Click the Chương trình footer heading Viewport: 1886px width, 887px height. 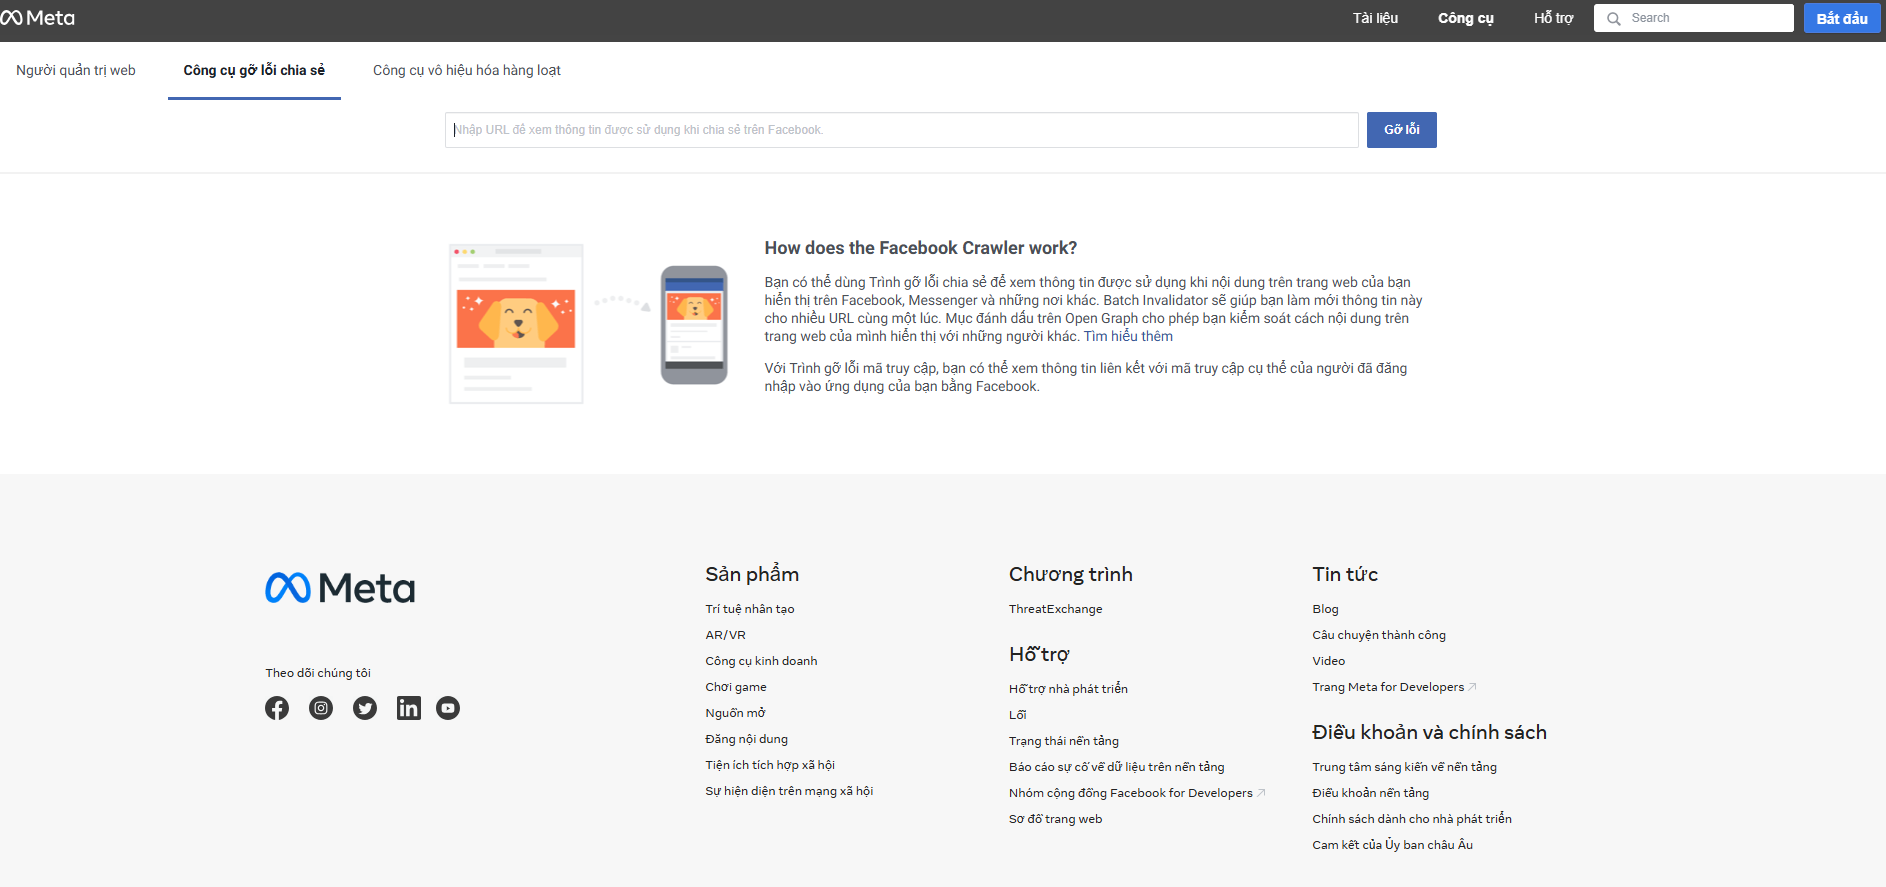1071,574
